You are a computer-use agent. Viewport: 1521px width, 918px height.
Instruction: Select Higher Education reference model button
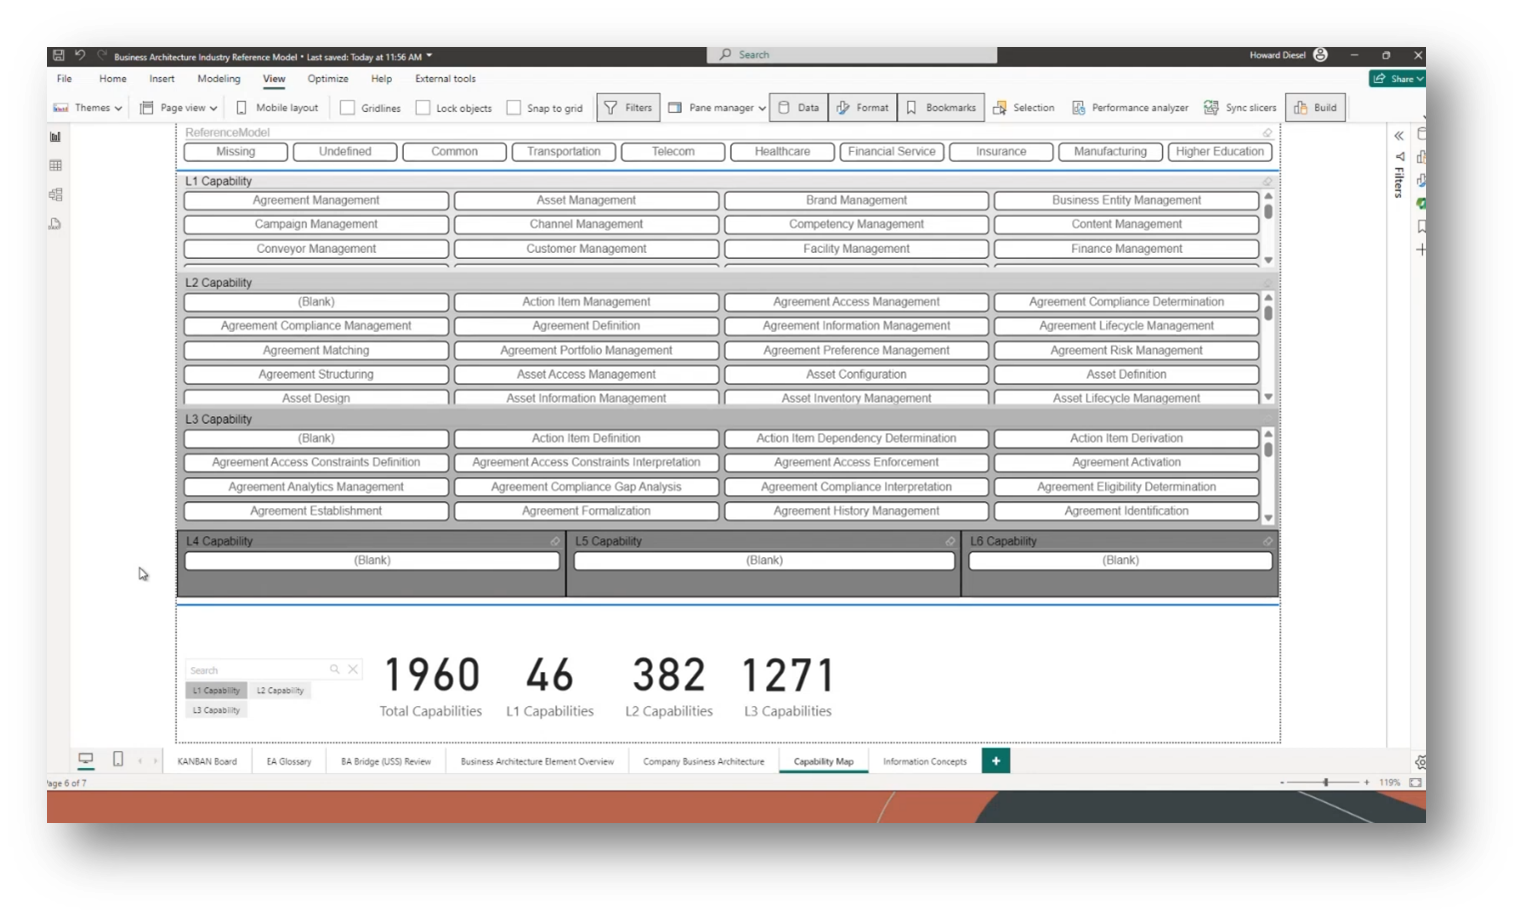pos(1220,152)
